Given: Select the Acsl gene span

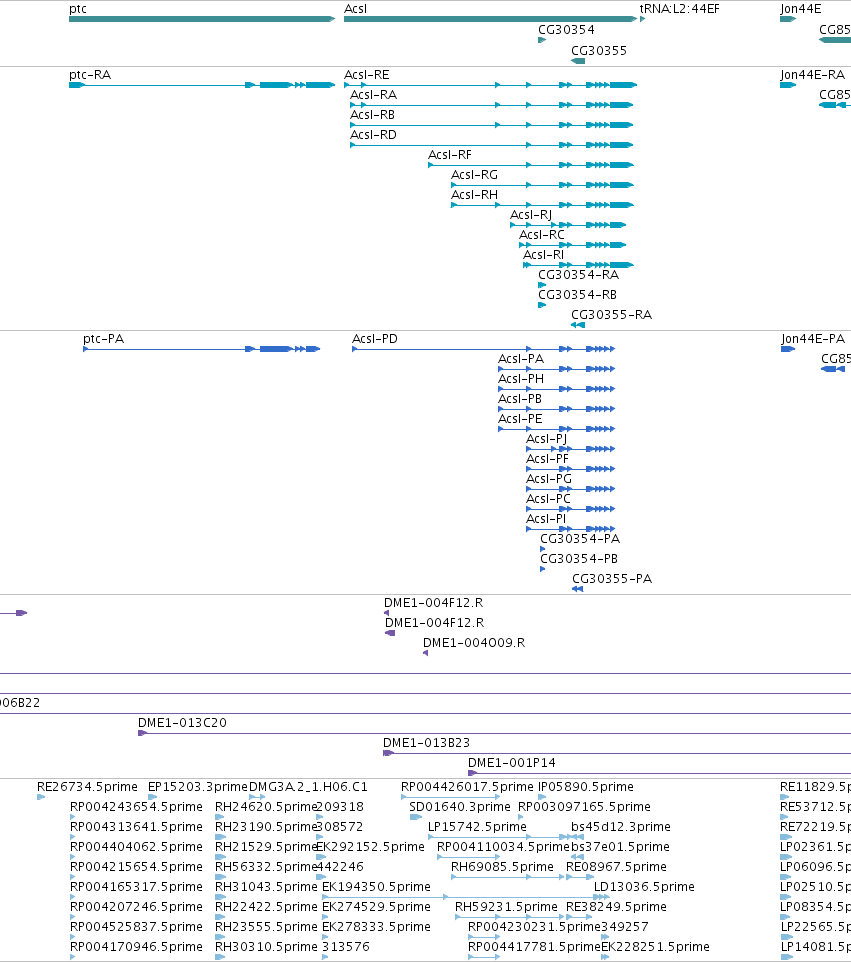Looking at the screenshot, I should tap(490, 19).
